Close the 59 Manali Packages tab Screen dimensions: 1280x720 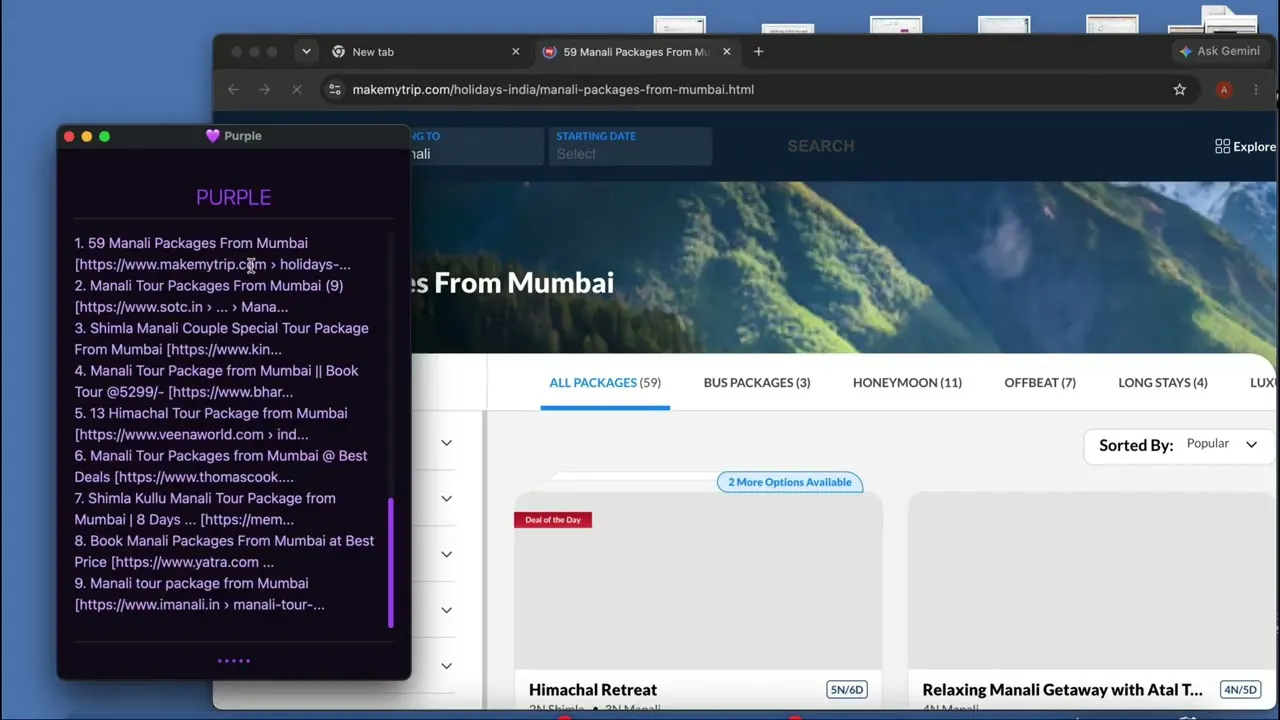(727, 51)
